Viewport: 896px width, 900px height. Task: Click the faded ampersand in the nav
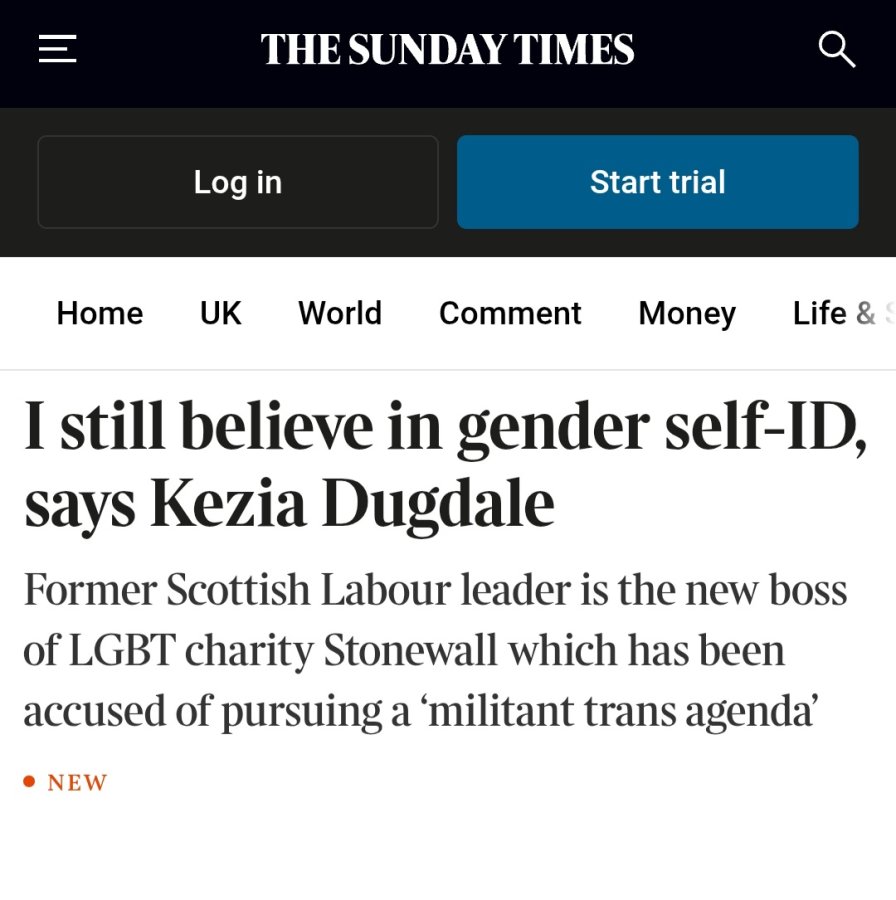point(866,313)
